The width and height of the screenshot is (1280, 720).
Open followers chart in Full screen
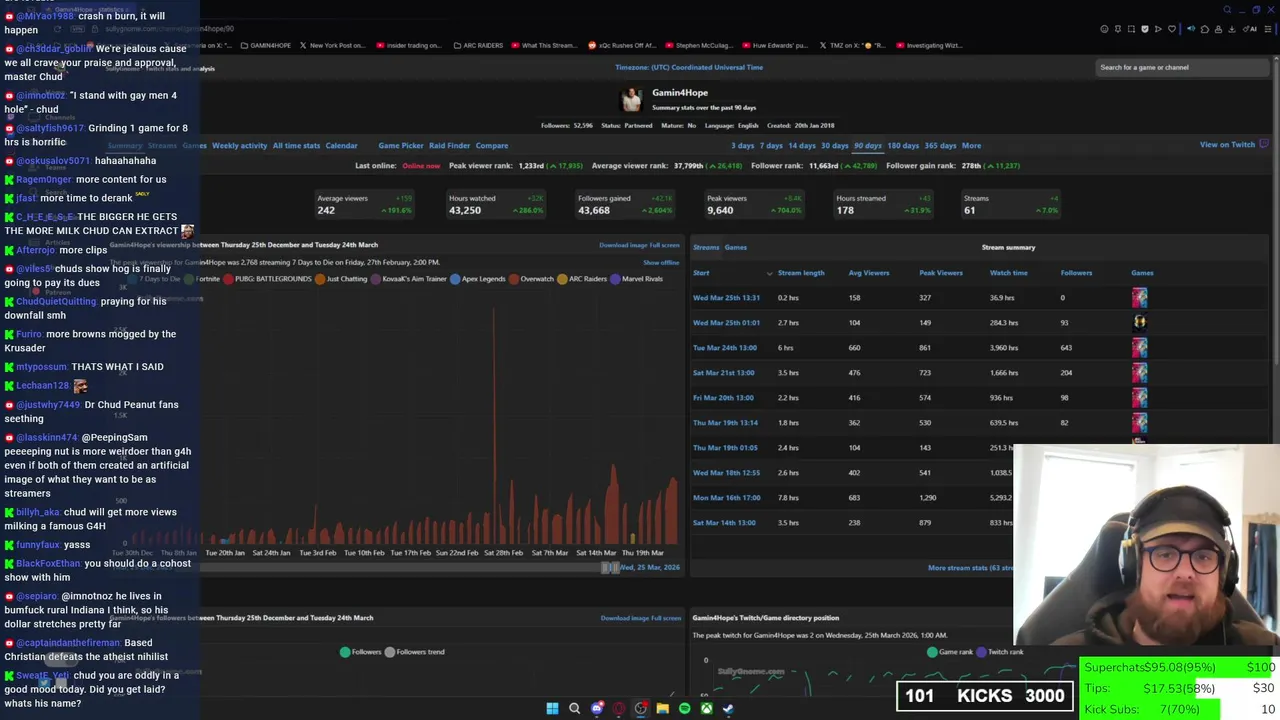point(665,618)
